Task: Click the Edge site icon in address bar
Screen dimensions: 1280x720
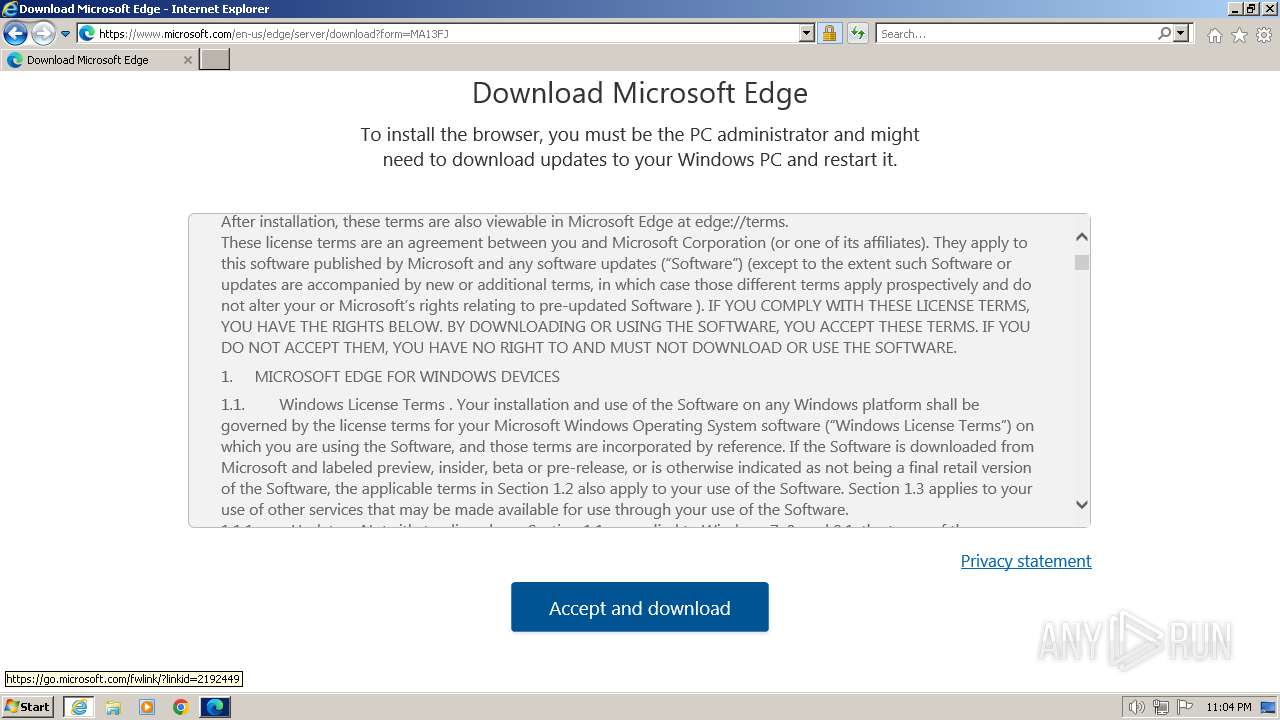Action: click(x=87, y=34)
